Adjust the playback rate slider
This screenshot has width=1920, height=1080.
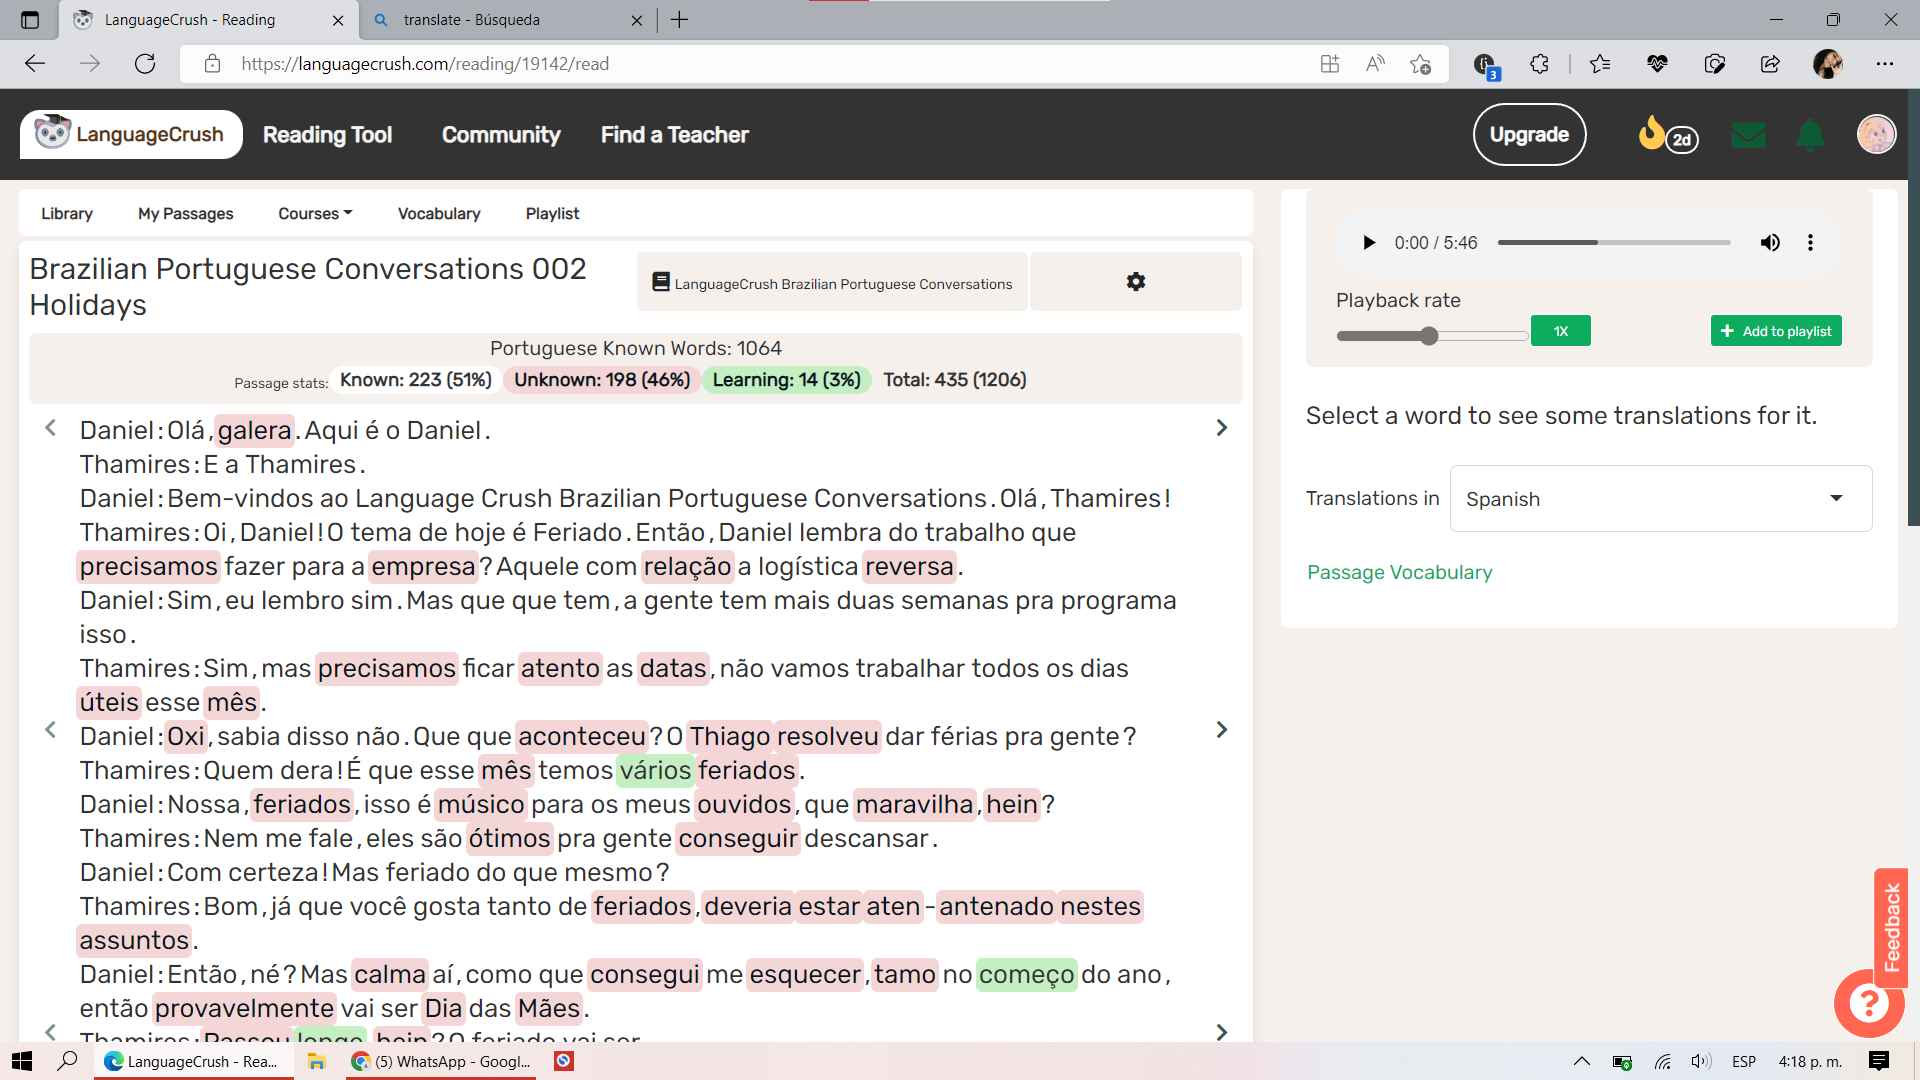click(1429, 336)
